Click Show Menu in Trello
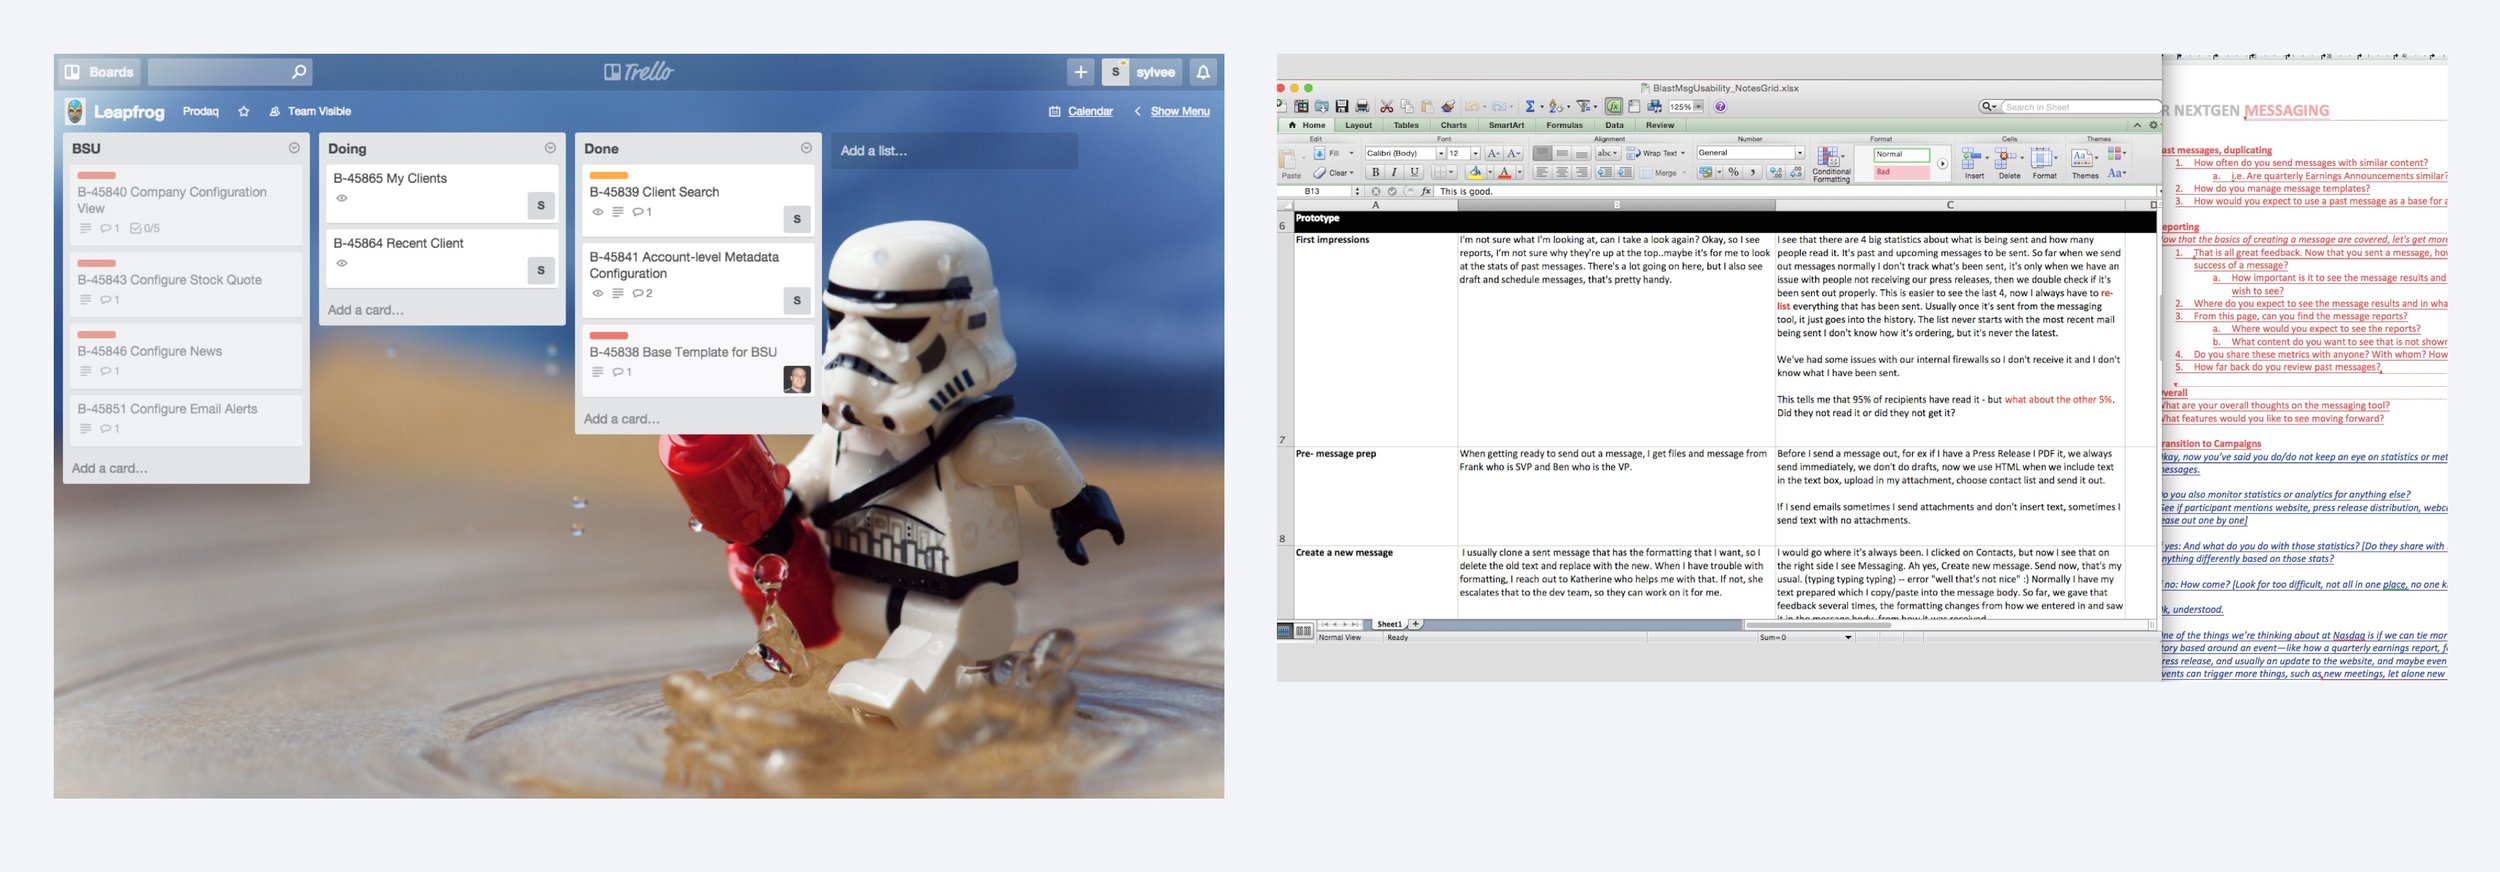This screenshot has height=872, width=2500. click(1171, 111)
